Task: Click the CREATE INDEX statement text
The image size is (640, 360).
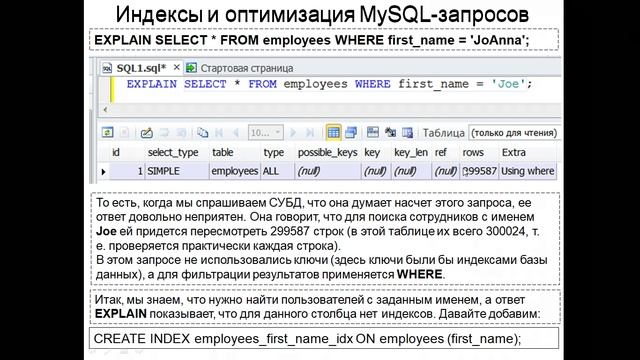Action: tap(307, 339)
